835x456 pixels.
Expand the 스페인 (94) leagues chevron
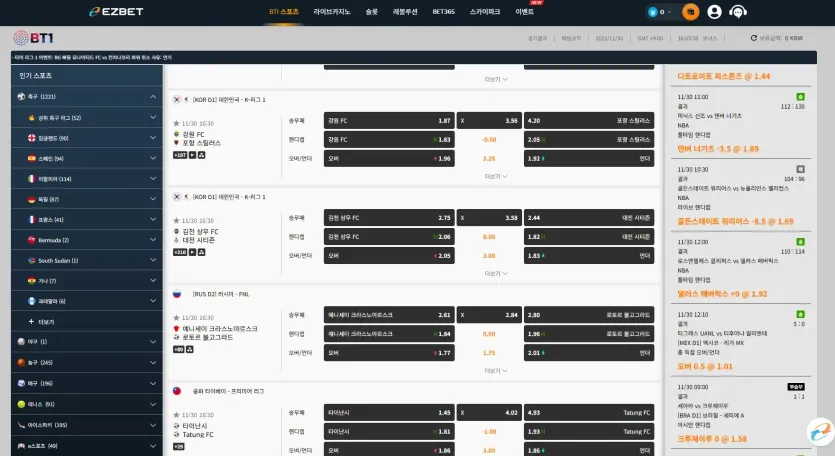pos(153,158)
